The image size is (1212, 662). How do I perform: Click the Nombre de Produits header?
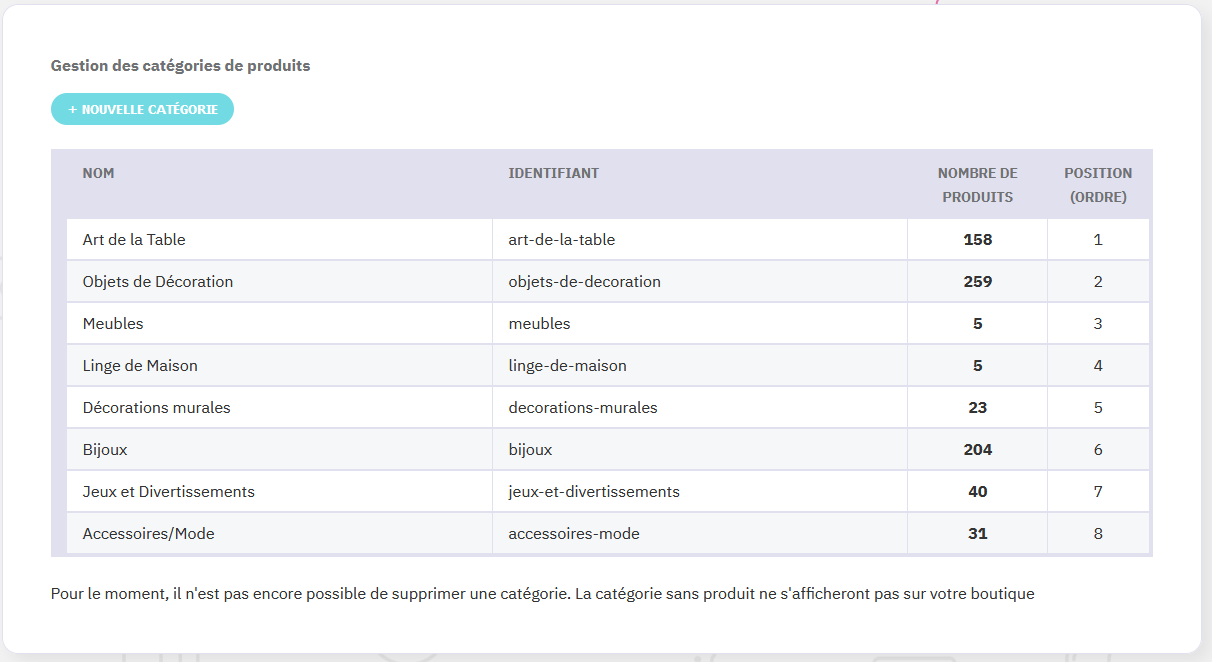[x=977, y=185]
